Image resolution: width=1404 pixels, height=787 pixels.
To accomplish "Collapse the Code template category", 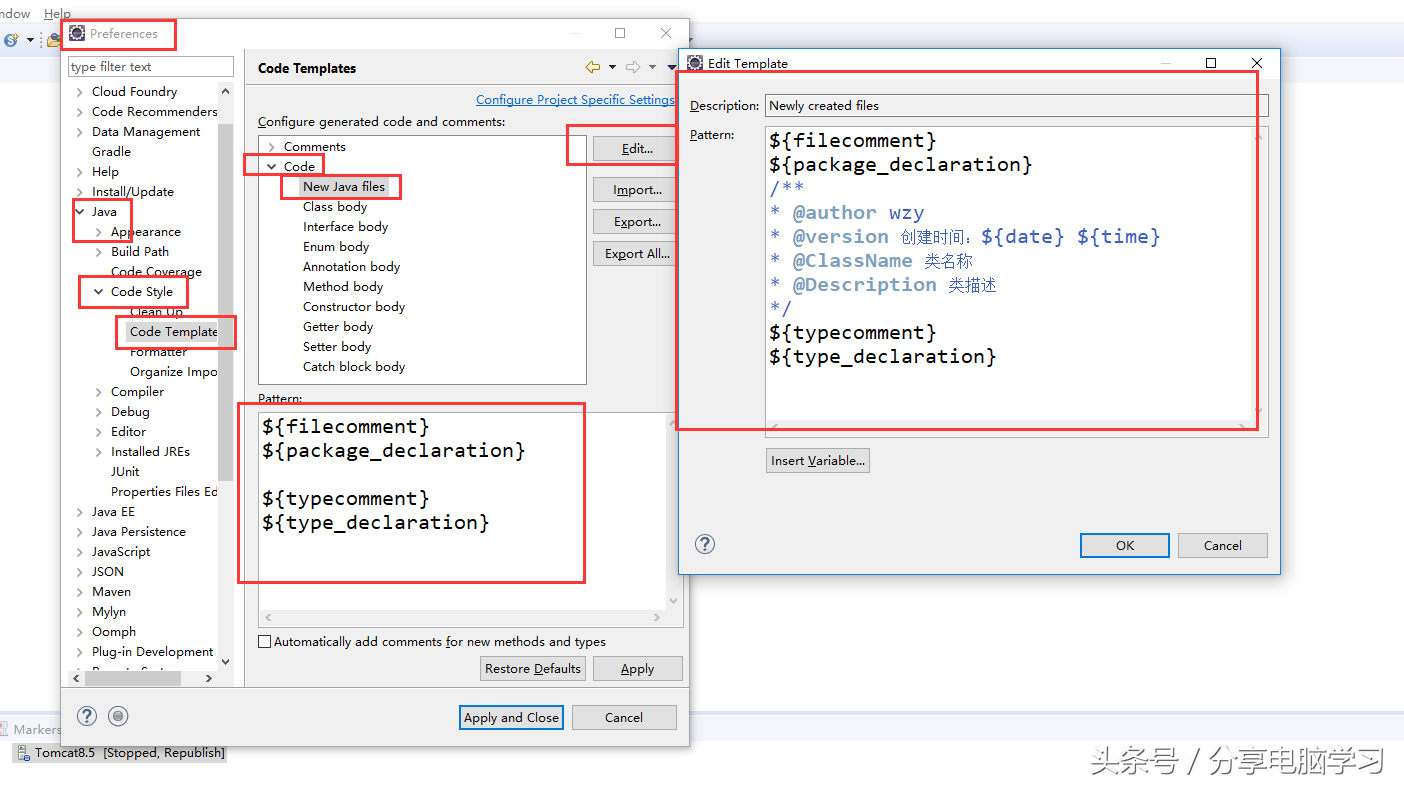I will point(271,167).
